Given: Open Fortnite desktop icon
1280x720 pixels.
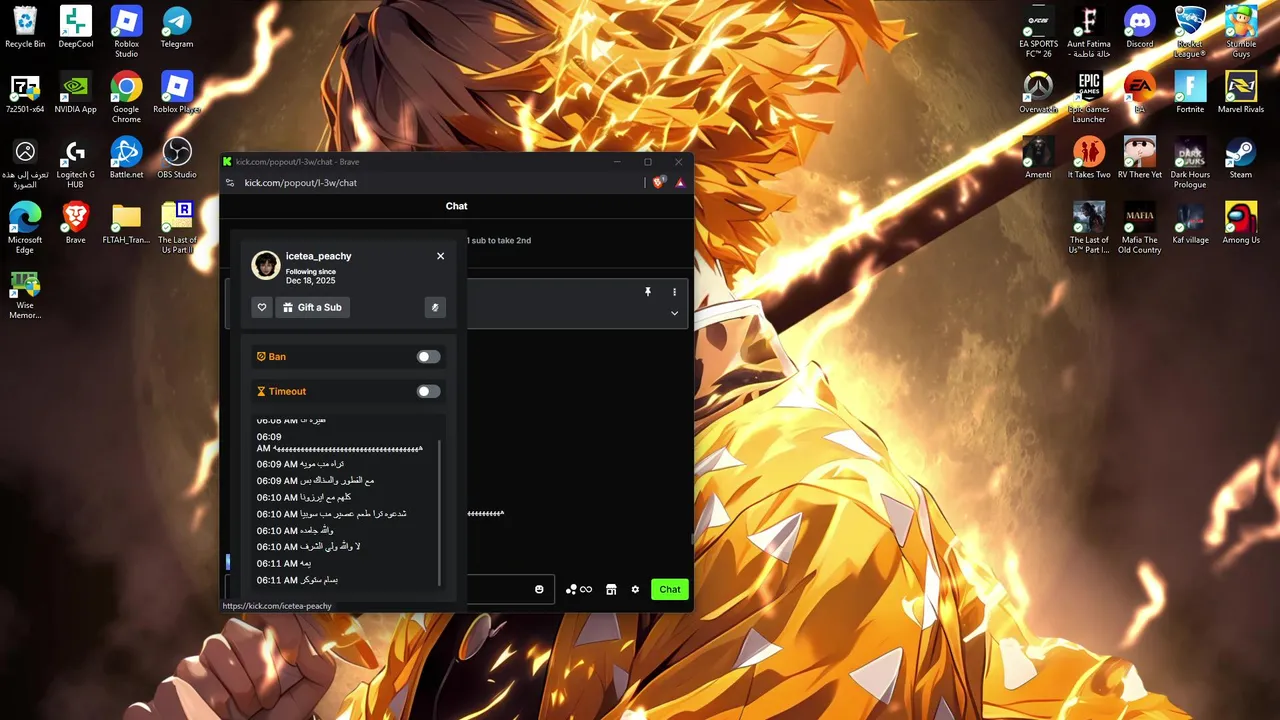Looking at the screenshot, I should click(1190, 93).
